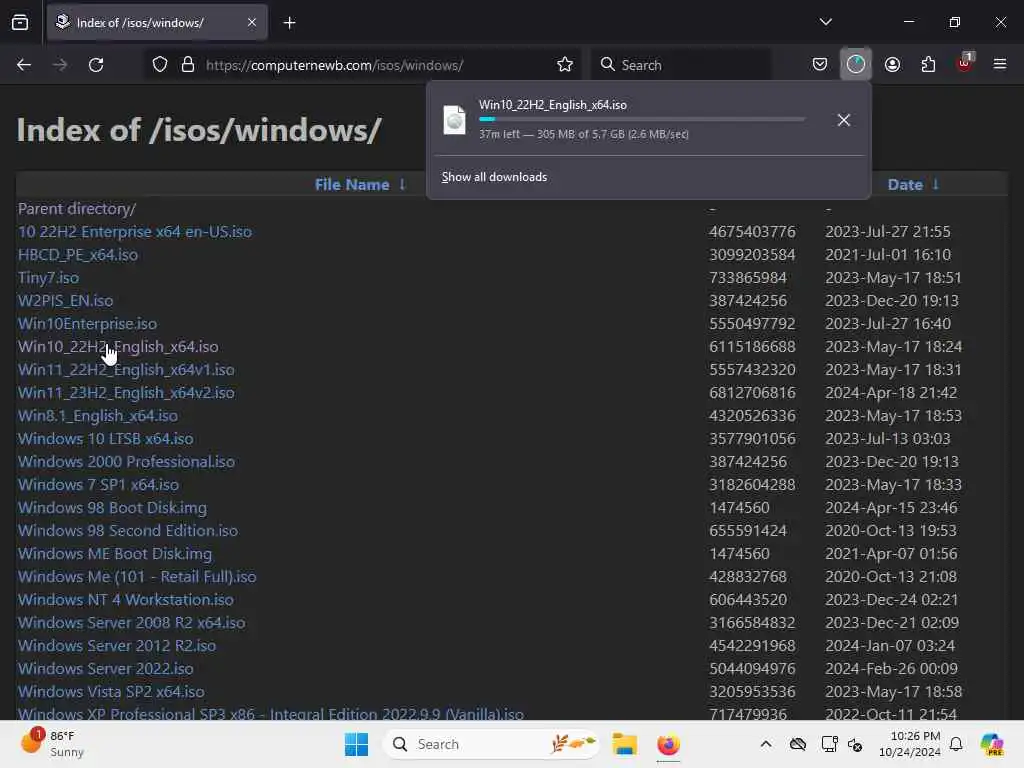
Task: Toggle the Downloads panel toolbar button
Action: [x=856, y=64]
